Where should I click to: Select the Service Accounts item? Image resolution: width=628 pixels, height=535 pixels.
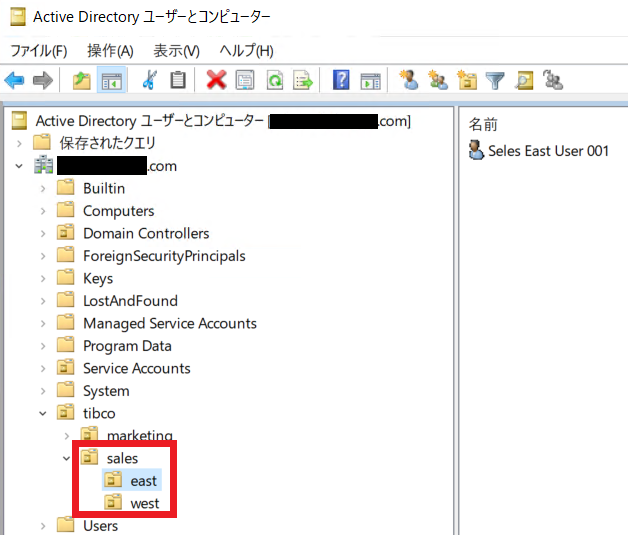pyautogui.click(x=137, y=368)
